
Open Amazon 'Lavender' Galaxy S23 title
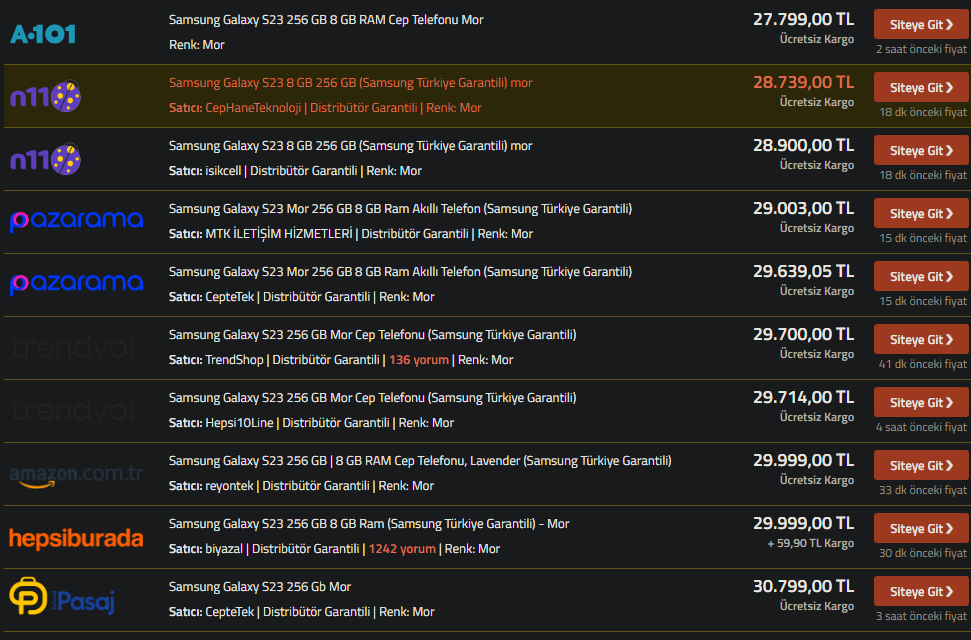point(420,461)
